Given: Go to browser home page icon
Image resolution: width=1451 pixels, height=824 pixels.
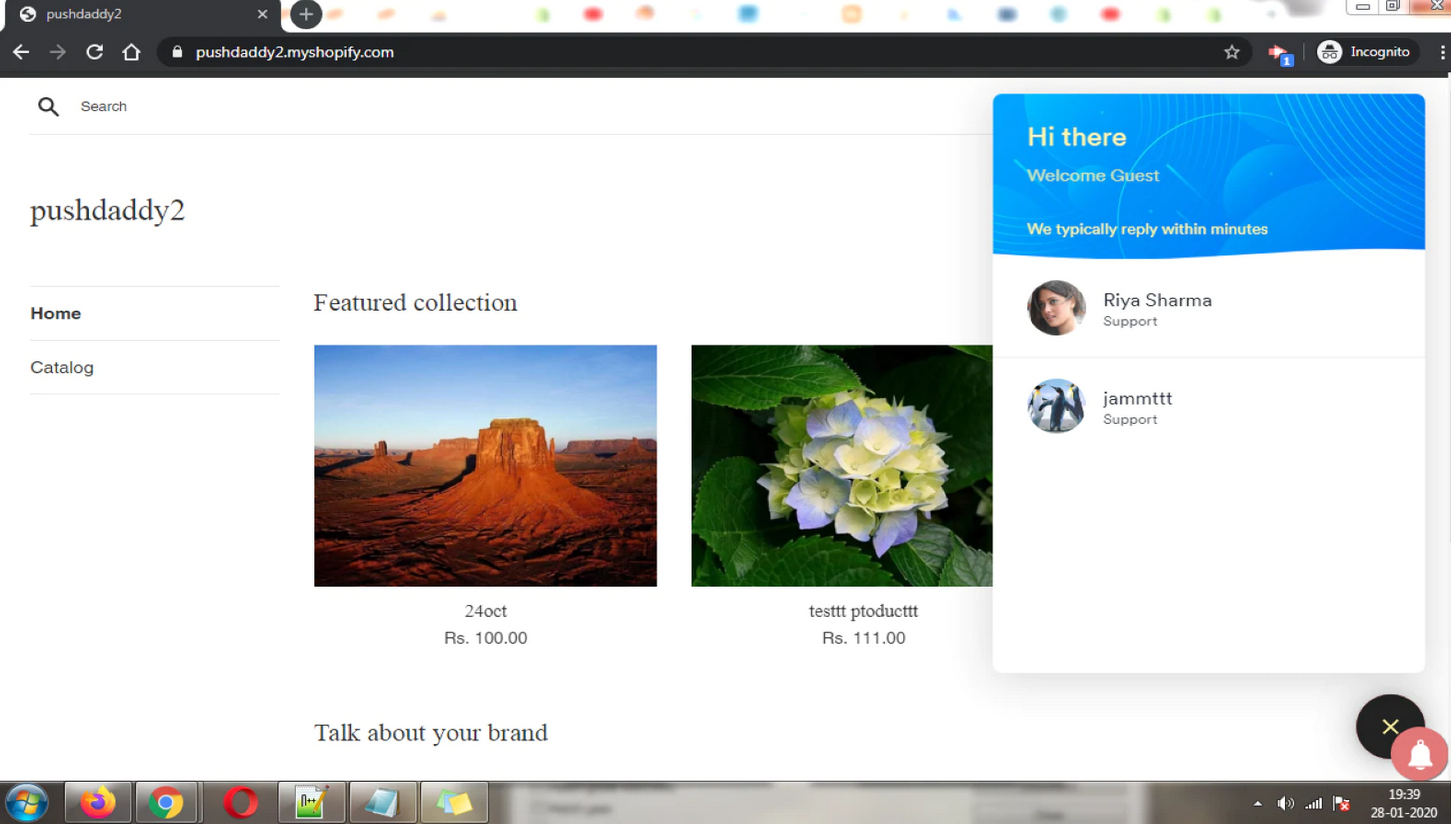Looking at the screenshot, I should click(x=131, y=52).
